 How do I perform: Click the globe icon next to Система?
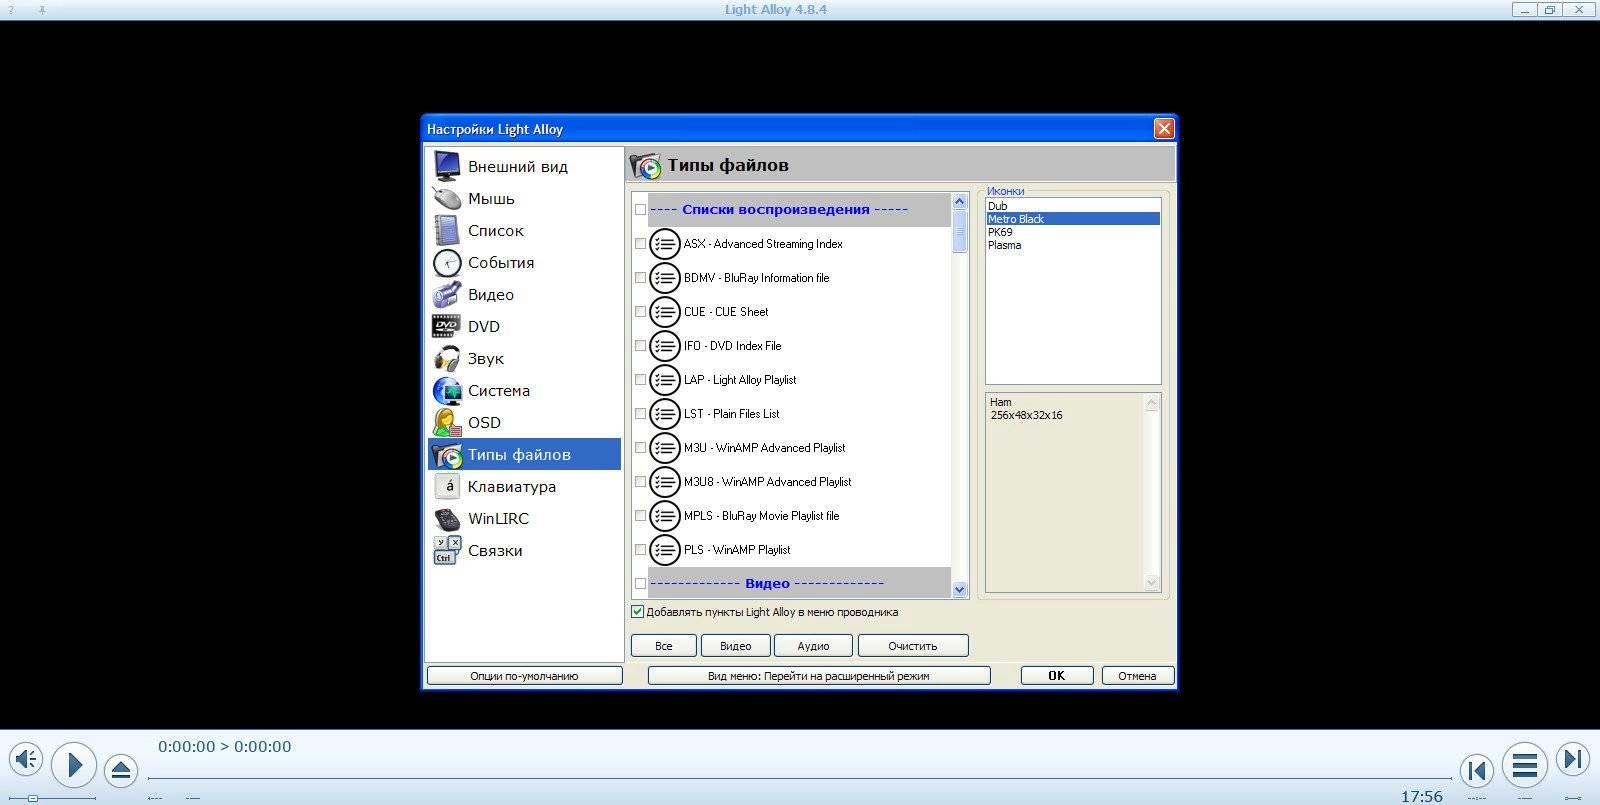tap(447, 390)
